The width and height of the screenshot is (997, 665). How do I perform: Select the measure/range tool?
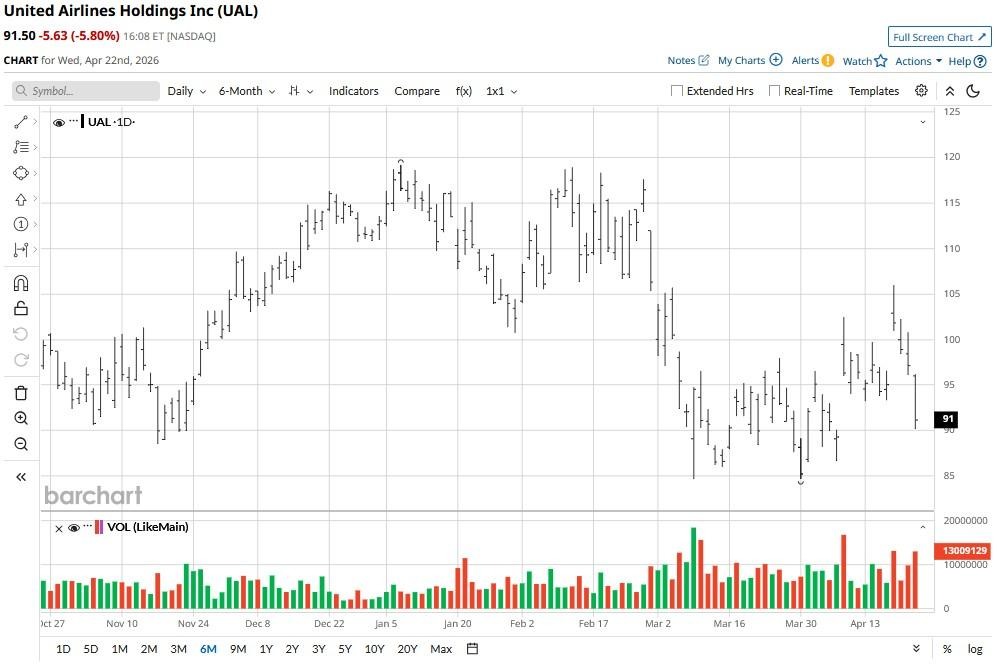pyautogui.click(x=20, y=250)
